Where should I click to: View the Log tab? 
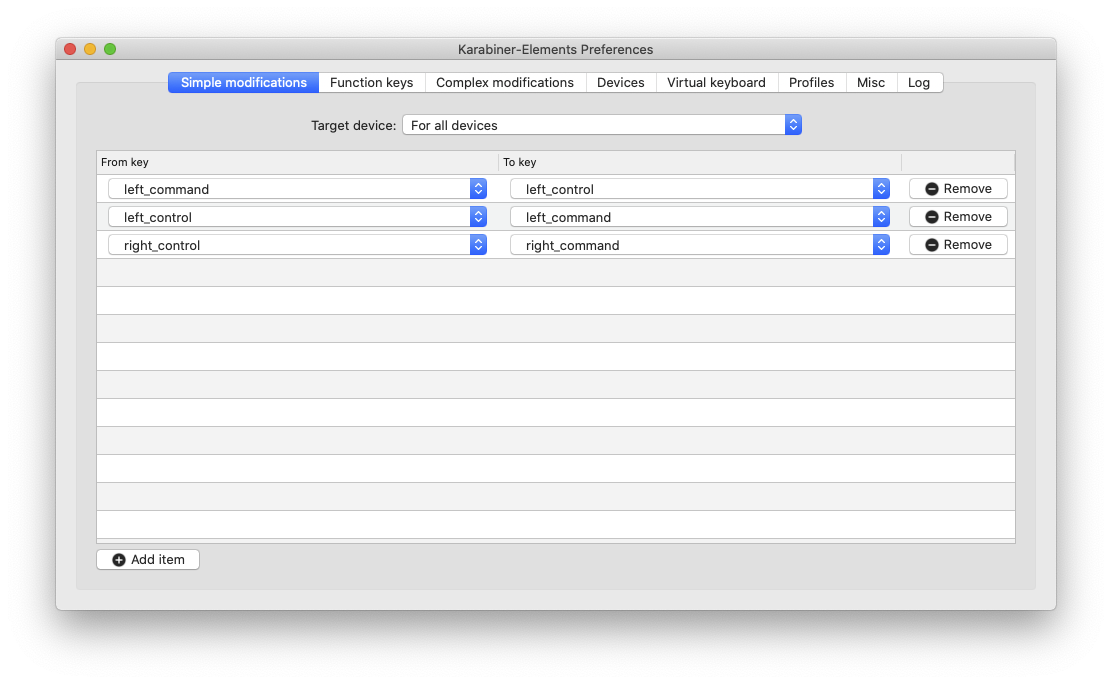919,83
